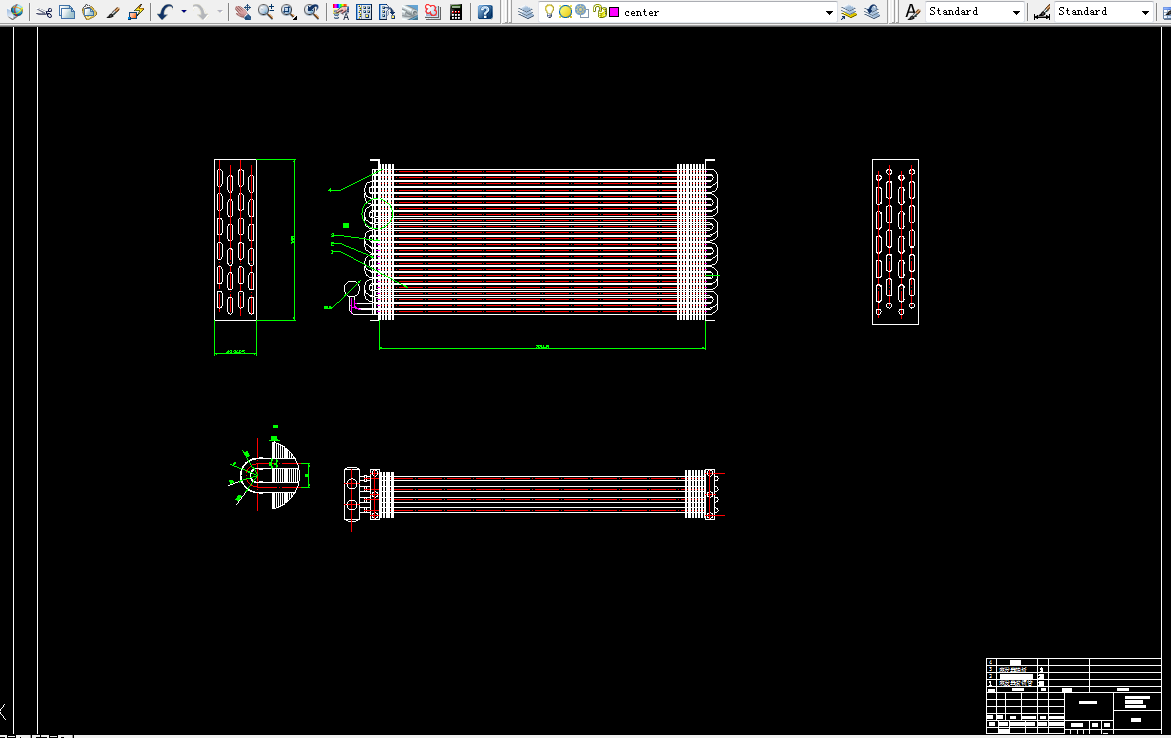Click Make Object's Layer Current icon

tap(848, 12)
